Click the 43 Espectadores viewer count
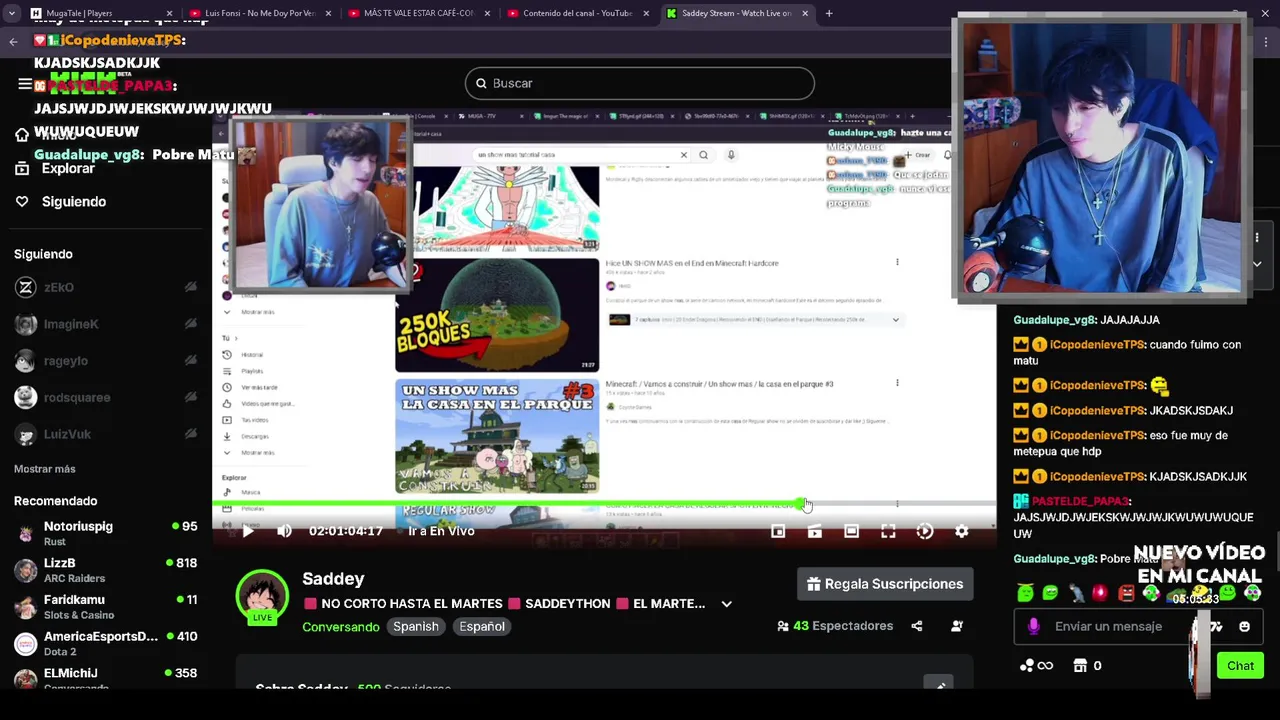This screenshot has width=1280, height=720. coord(835,626)
